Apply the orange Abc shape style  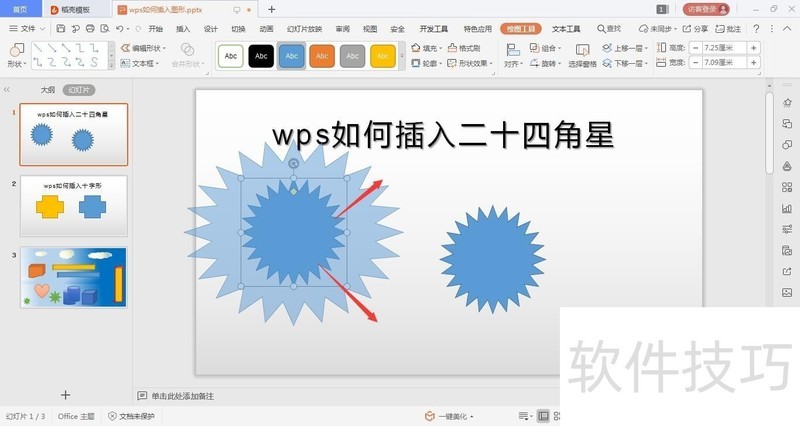click(x=322, y=56)
